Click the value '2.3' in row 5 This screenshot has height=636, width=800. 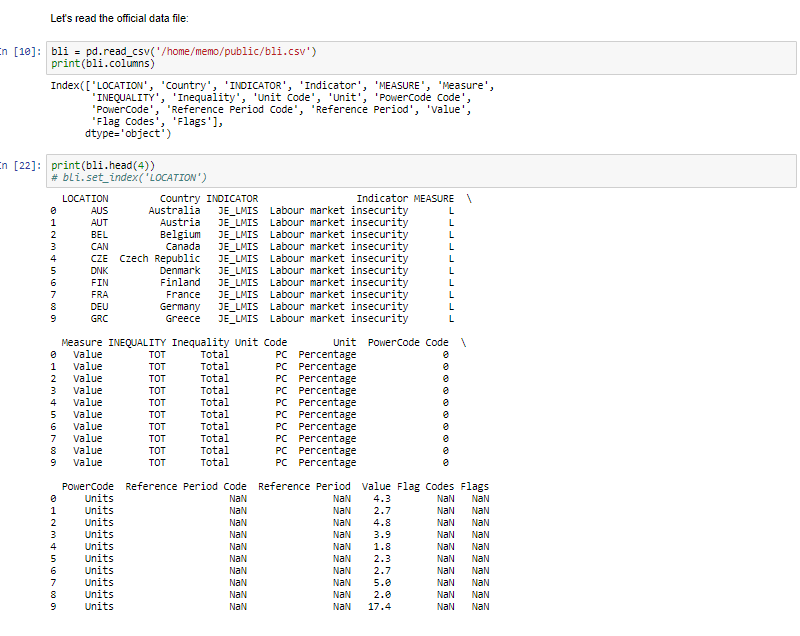click(x=382, y=558)
